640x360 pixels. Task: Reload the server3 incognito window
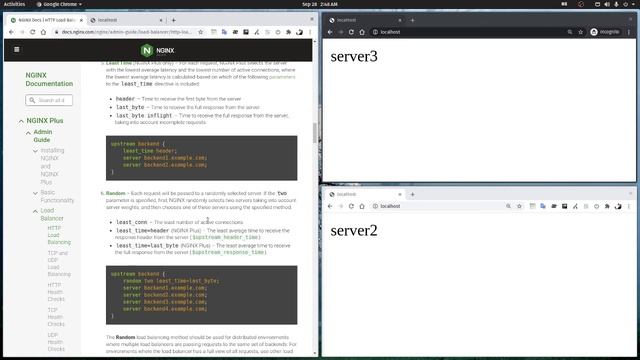[x=351, y=32]
